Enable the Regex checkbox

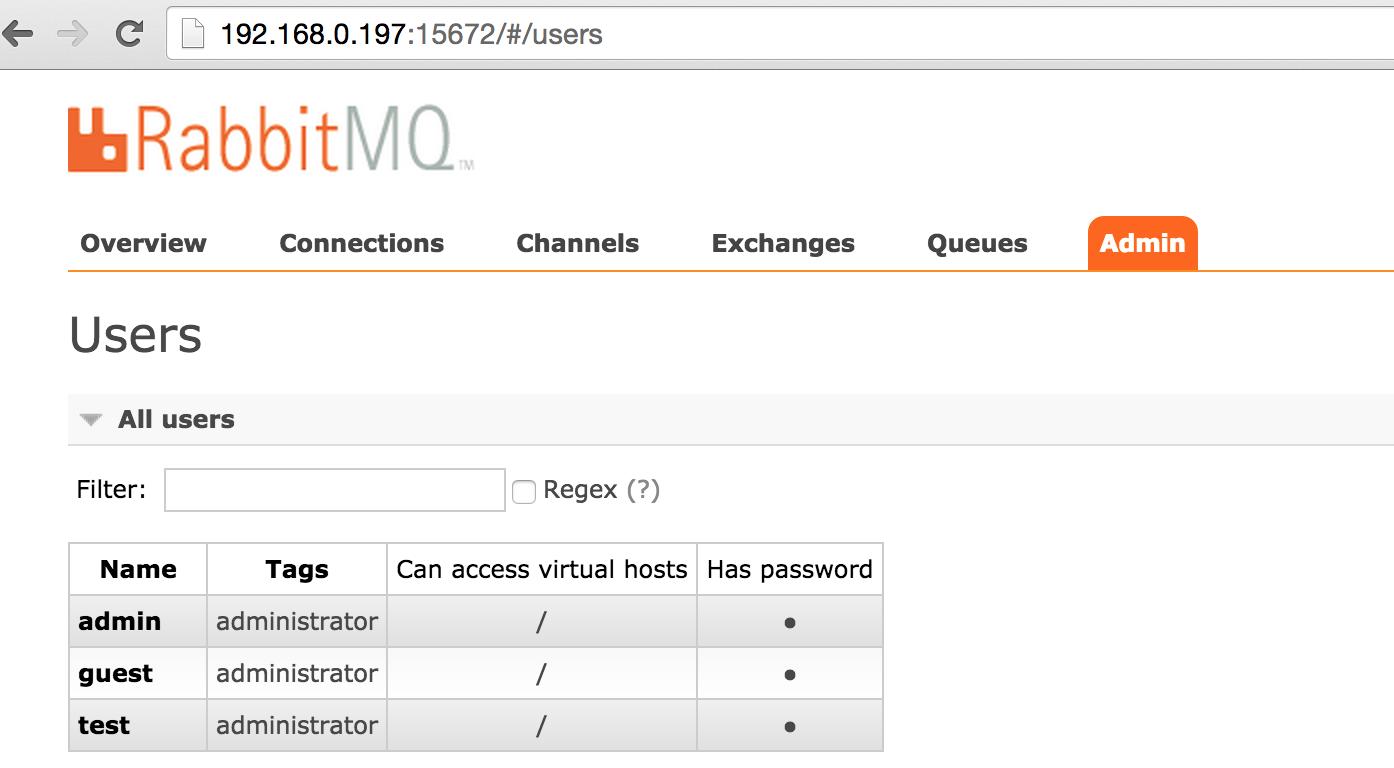pyautogui.click(x=524, y=491)
